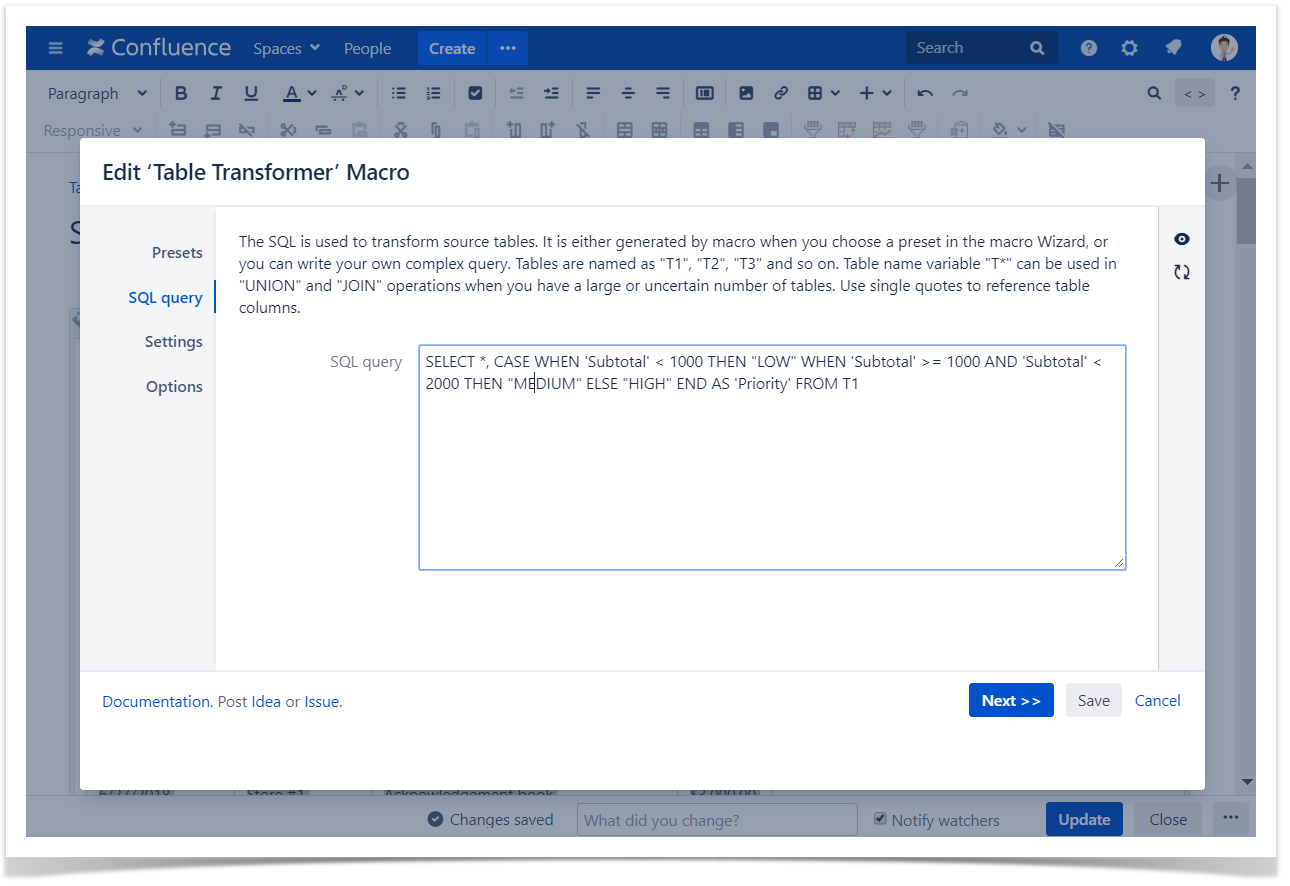Click the bullet list icon
Image resolution: width=1290 pixels, height=886 pixels.
click(x=398, y=93)
